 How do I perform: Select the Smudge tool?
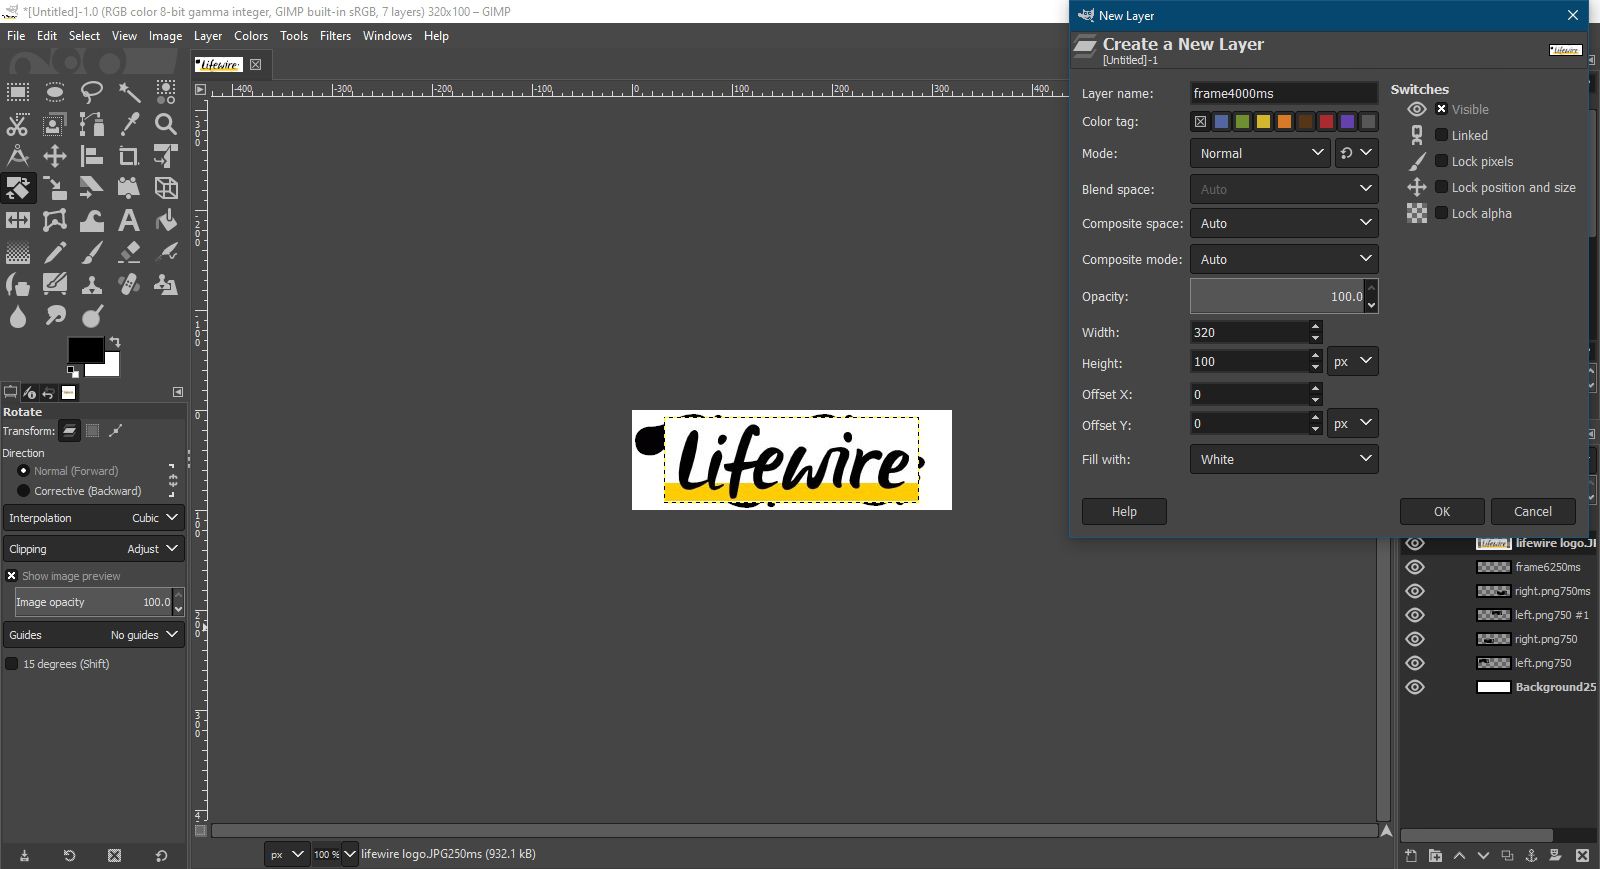(55, 316)
